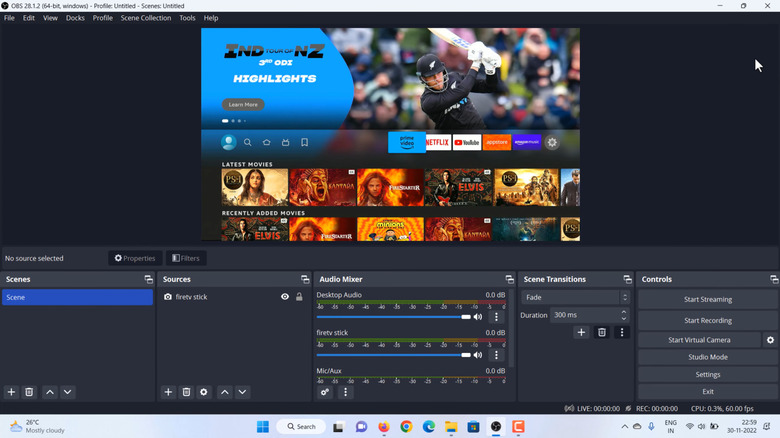Pop out the Sources dock
The image size is (780, 438).
[x=305, y=279]
